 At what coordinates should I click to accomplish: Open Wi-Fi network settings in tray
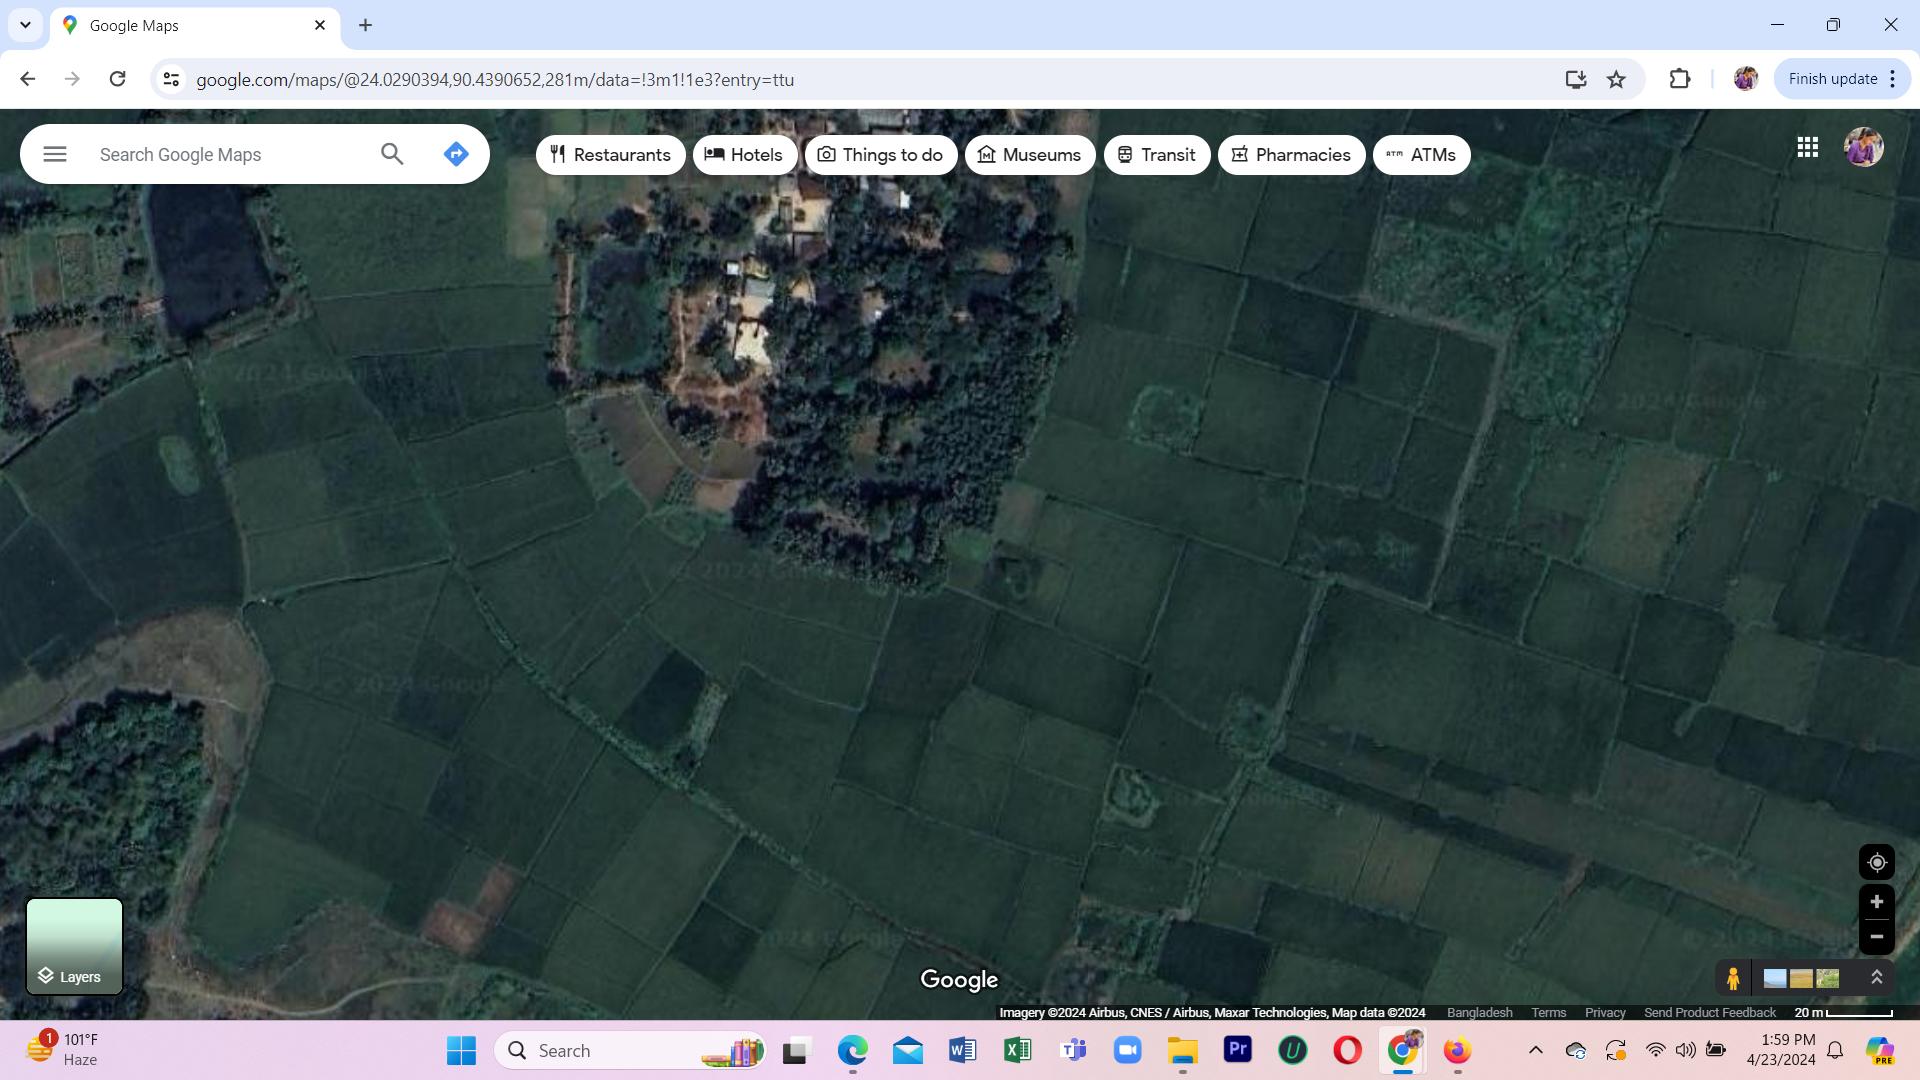click(x=1655, y=1050)
